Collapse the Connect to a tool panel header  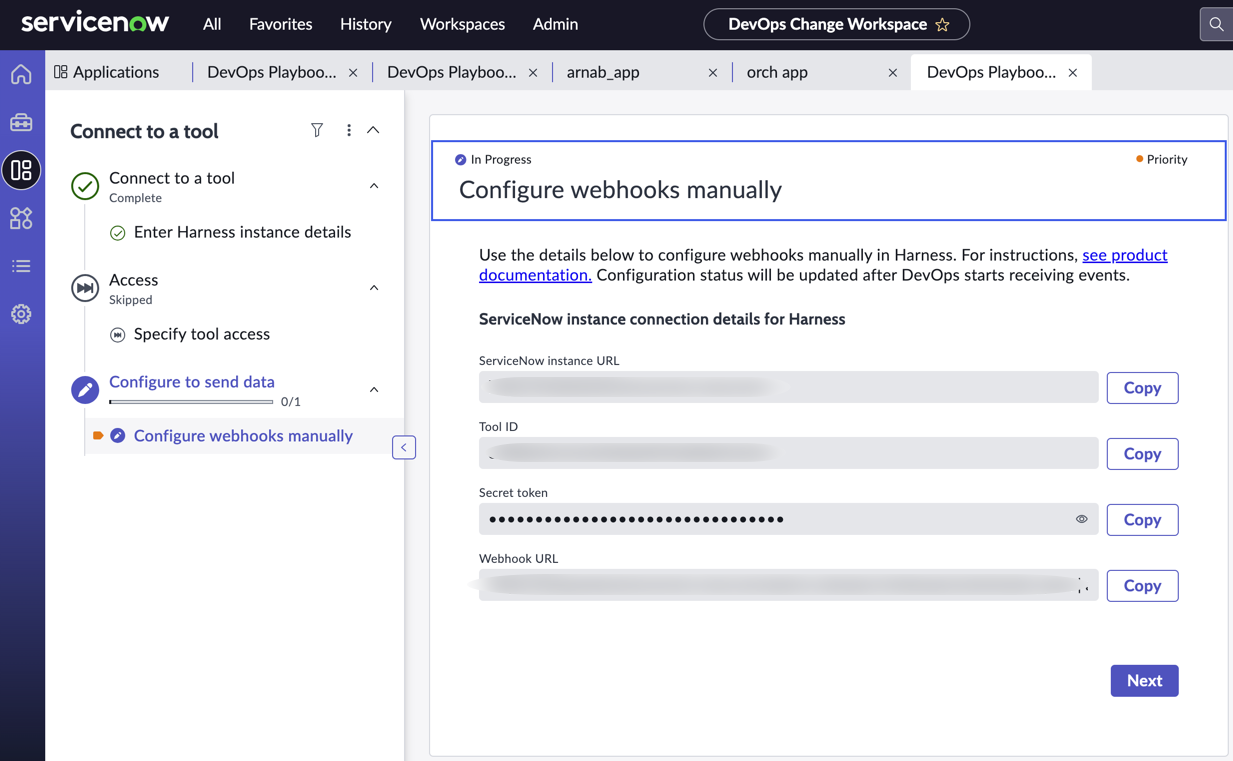tap(373, 130)
